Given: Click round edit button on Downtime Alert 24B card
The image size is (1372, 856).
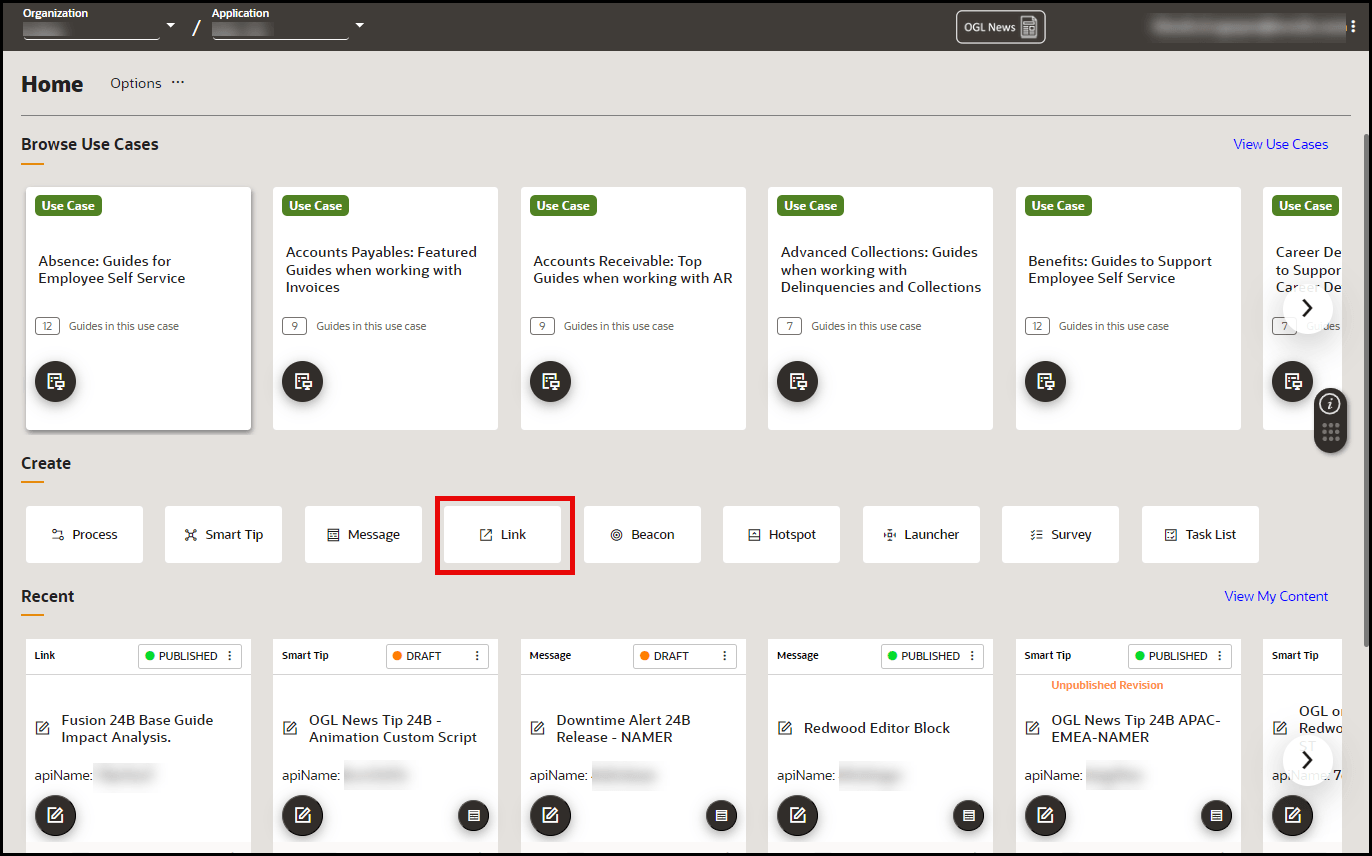Looking at the screenshot, I should (x=550, y=815).
